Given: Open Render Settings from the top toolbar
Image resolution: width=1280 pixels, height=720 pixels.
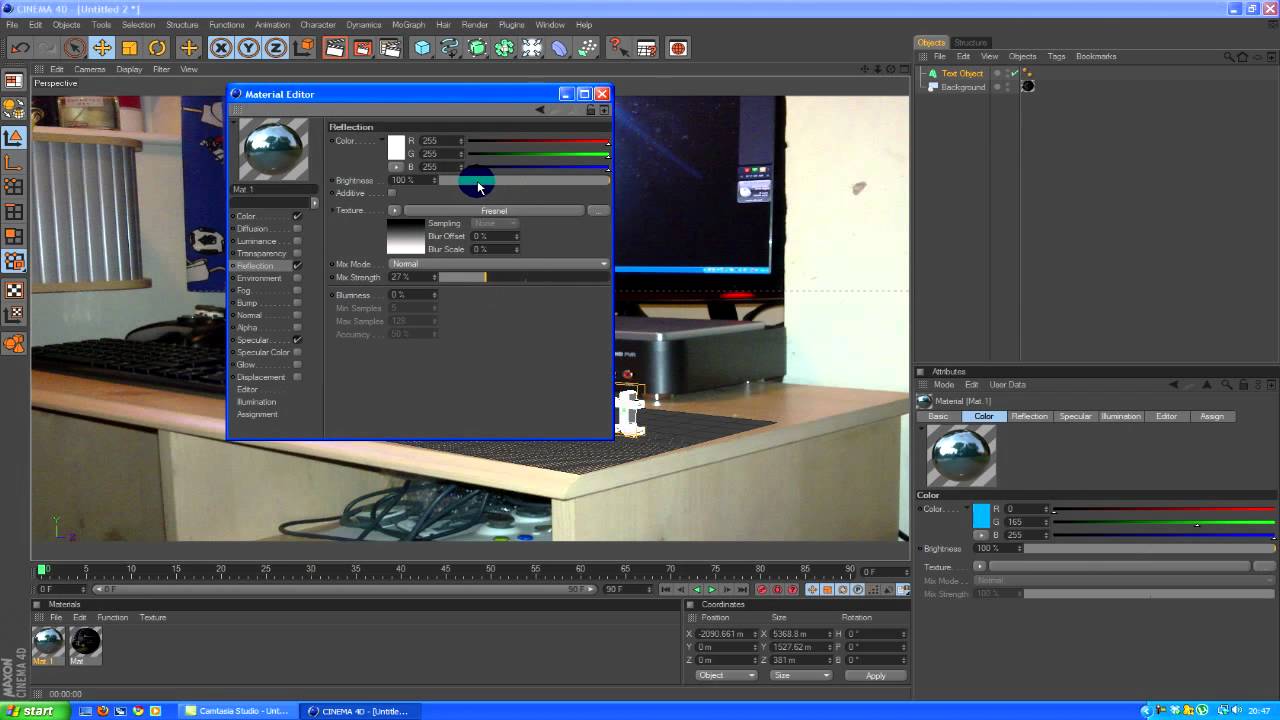Looking at the screenshot, I should click(x=390, y=48).
